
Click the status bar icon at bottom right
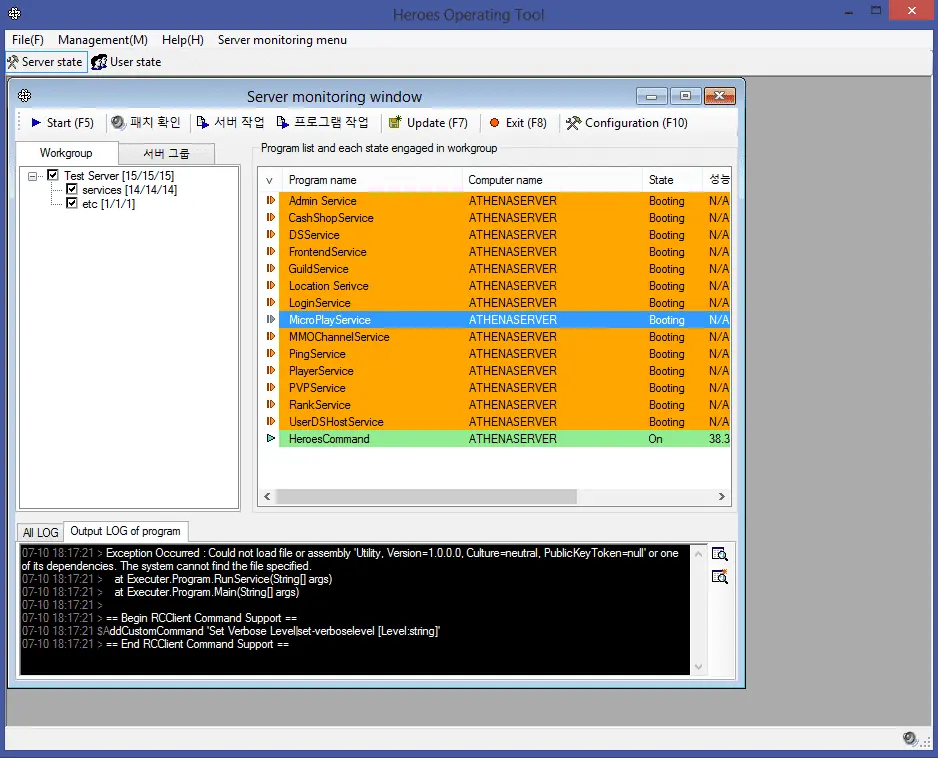[910, 738]
